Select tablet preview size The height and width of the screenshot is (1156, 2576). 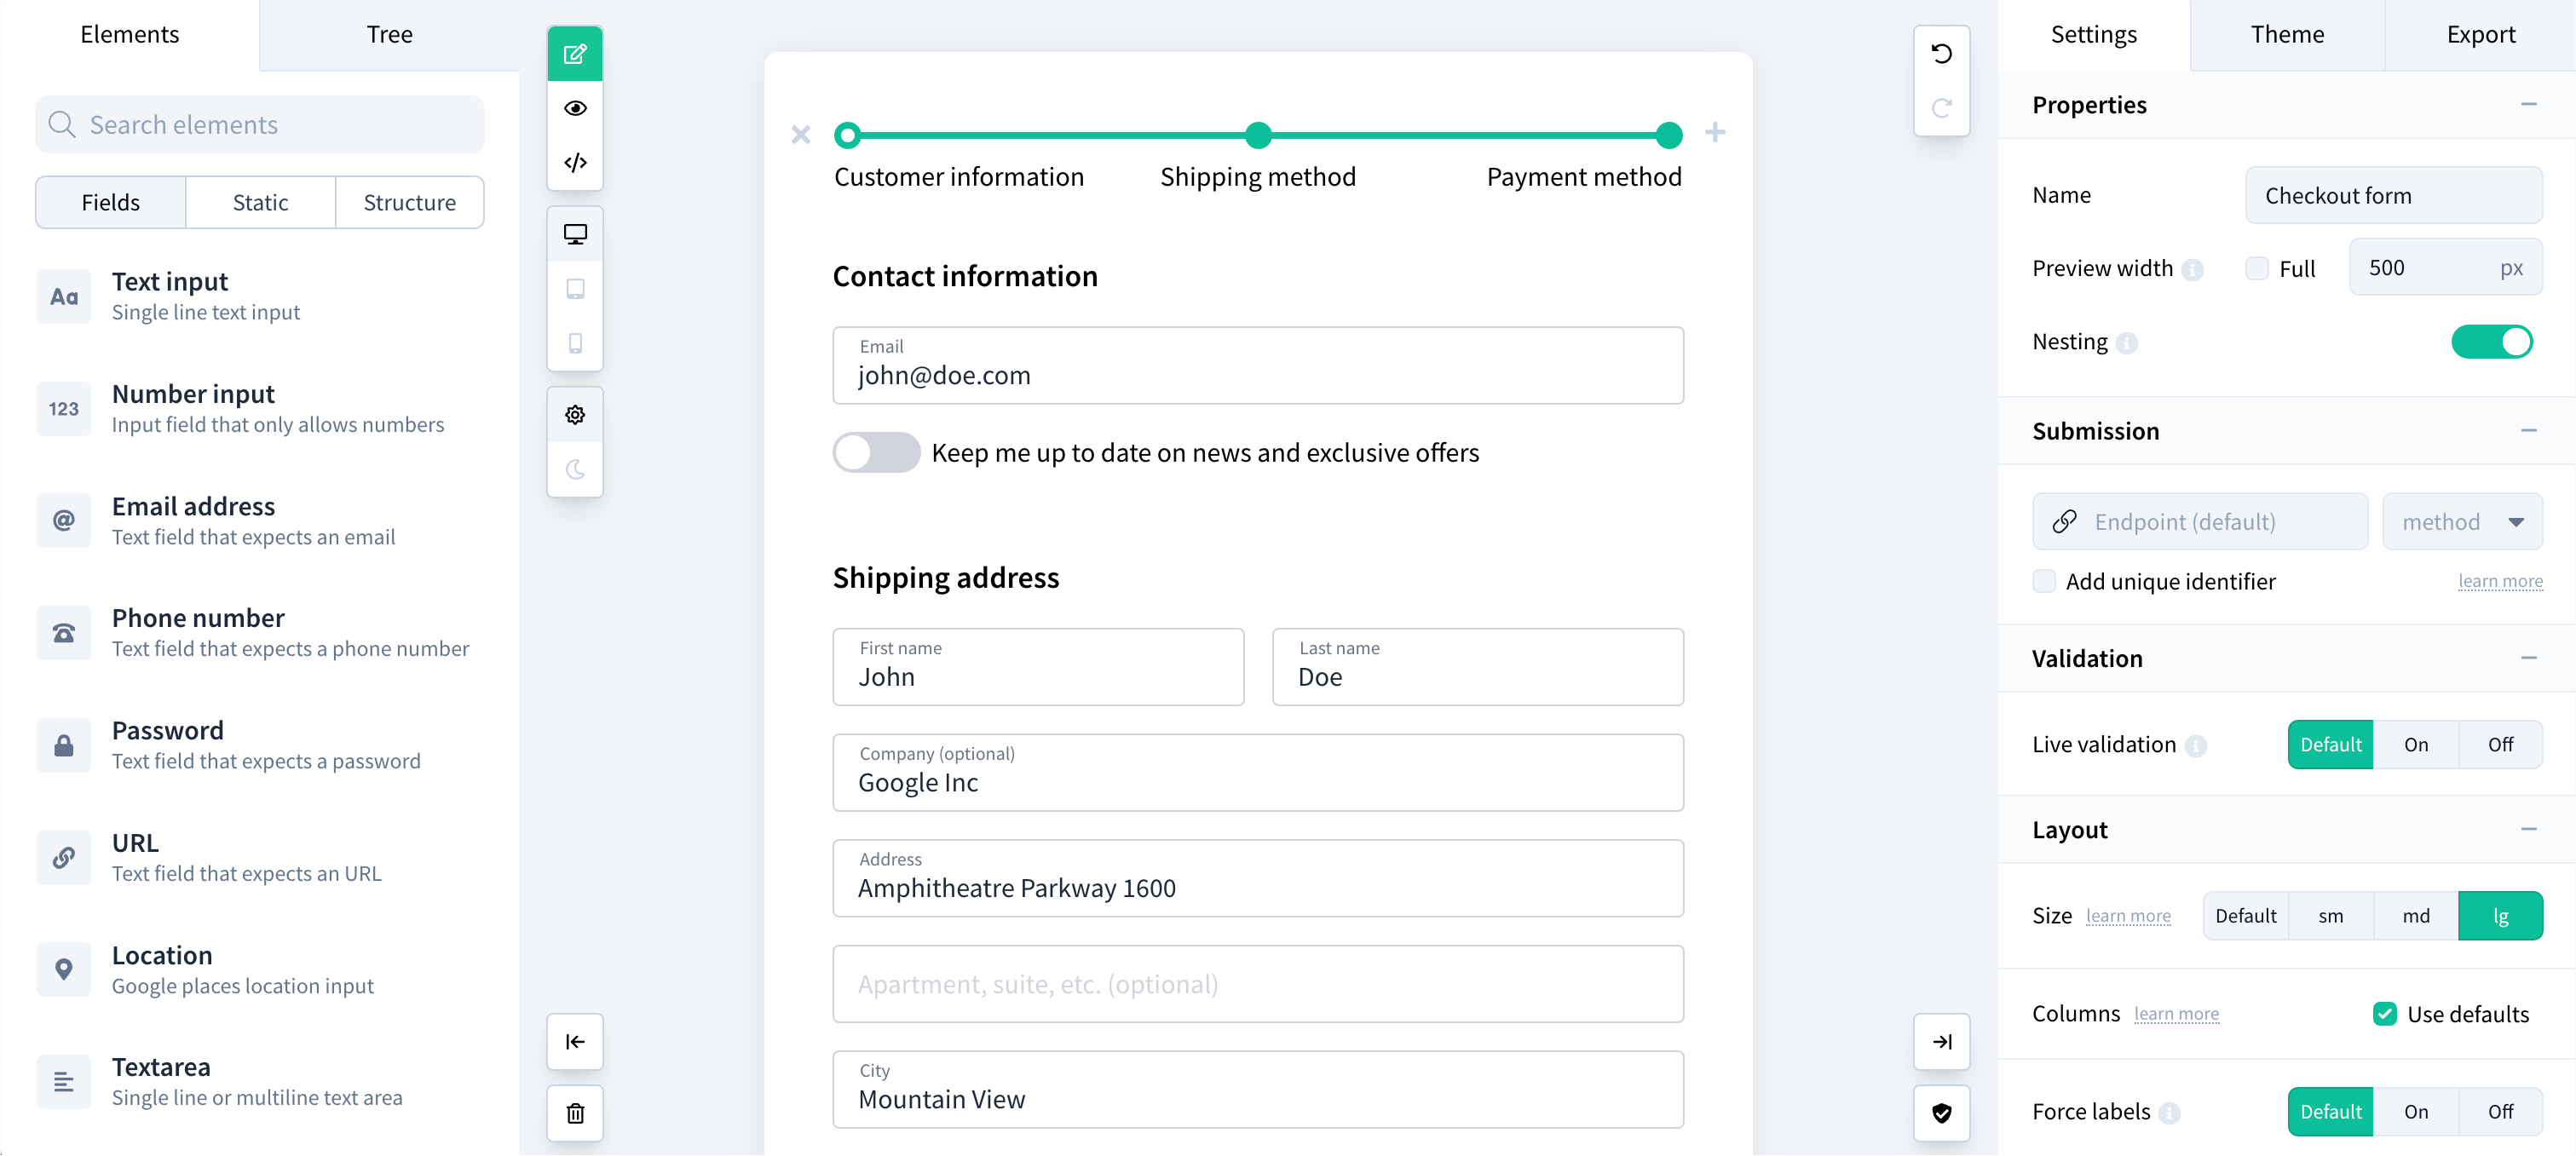click(575, 289)
